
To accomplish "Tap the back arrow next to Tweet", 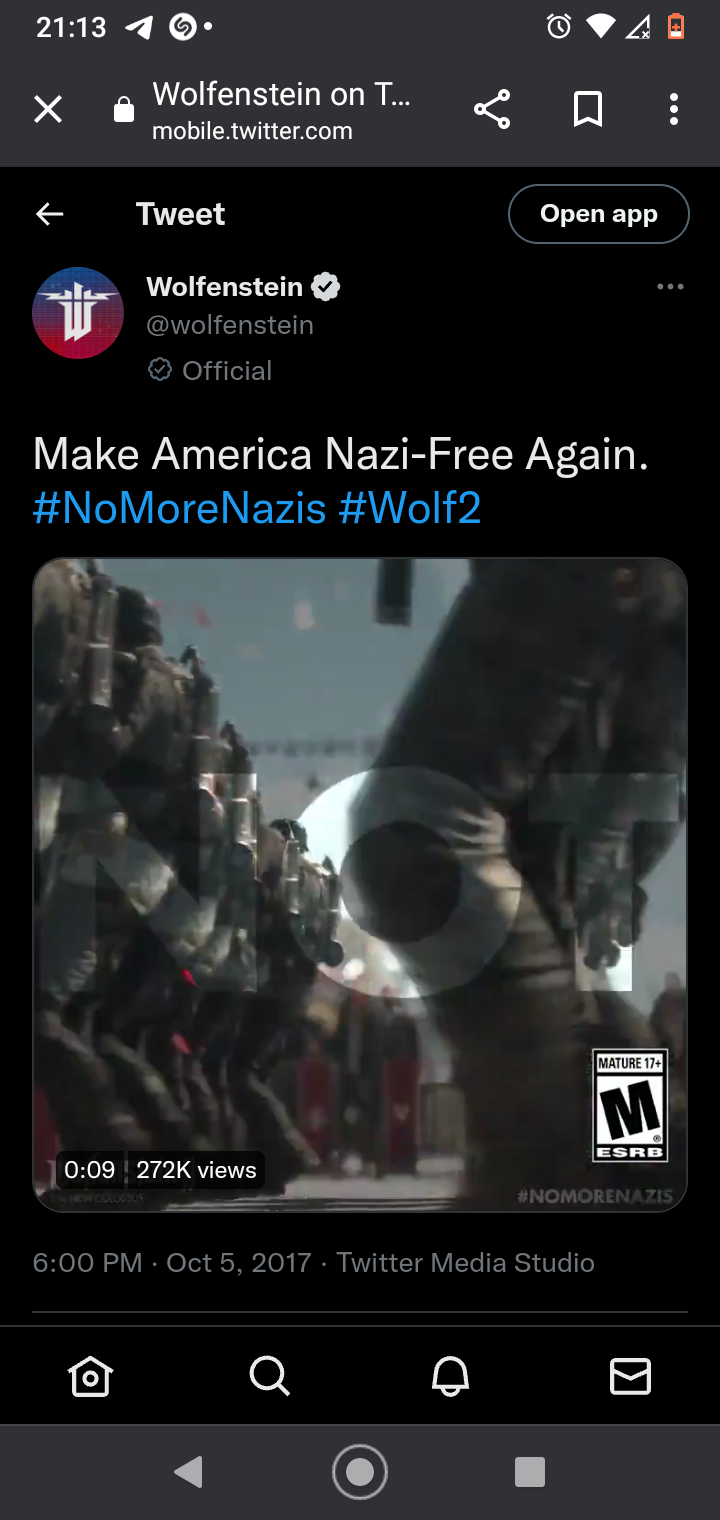I will (50, 214).
